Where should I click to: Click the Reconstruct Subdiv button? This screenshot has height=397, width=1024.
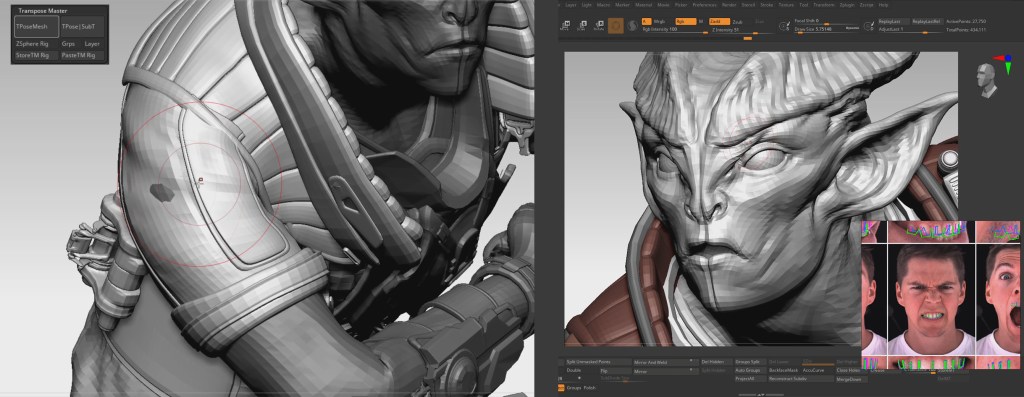[800, 379]
